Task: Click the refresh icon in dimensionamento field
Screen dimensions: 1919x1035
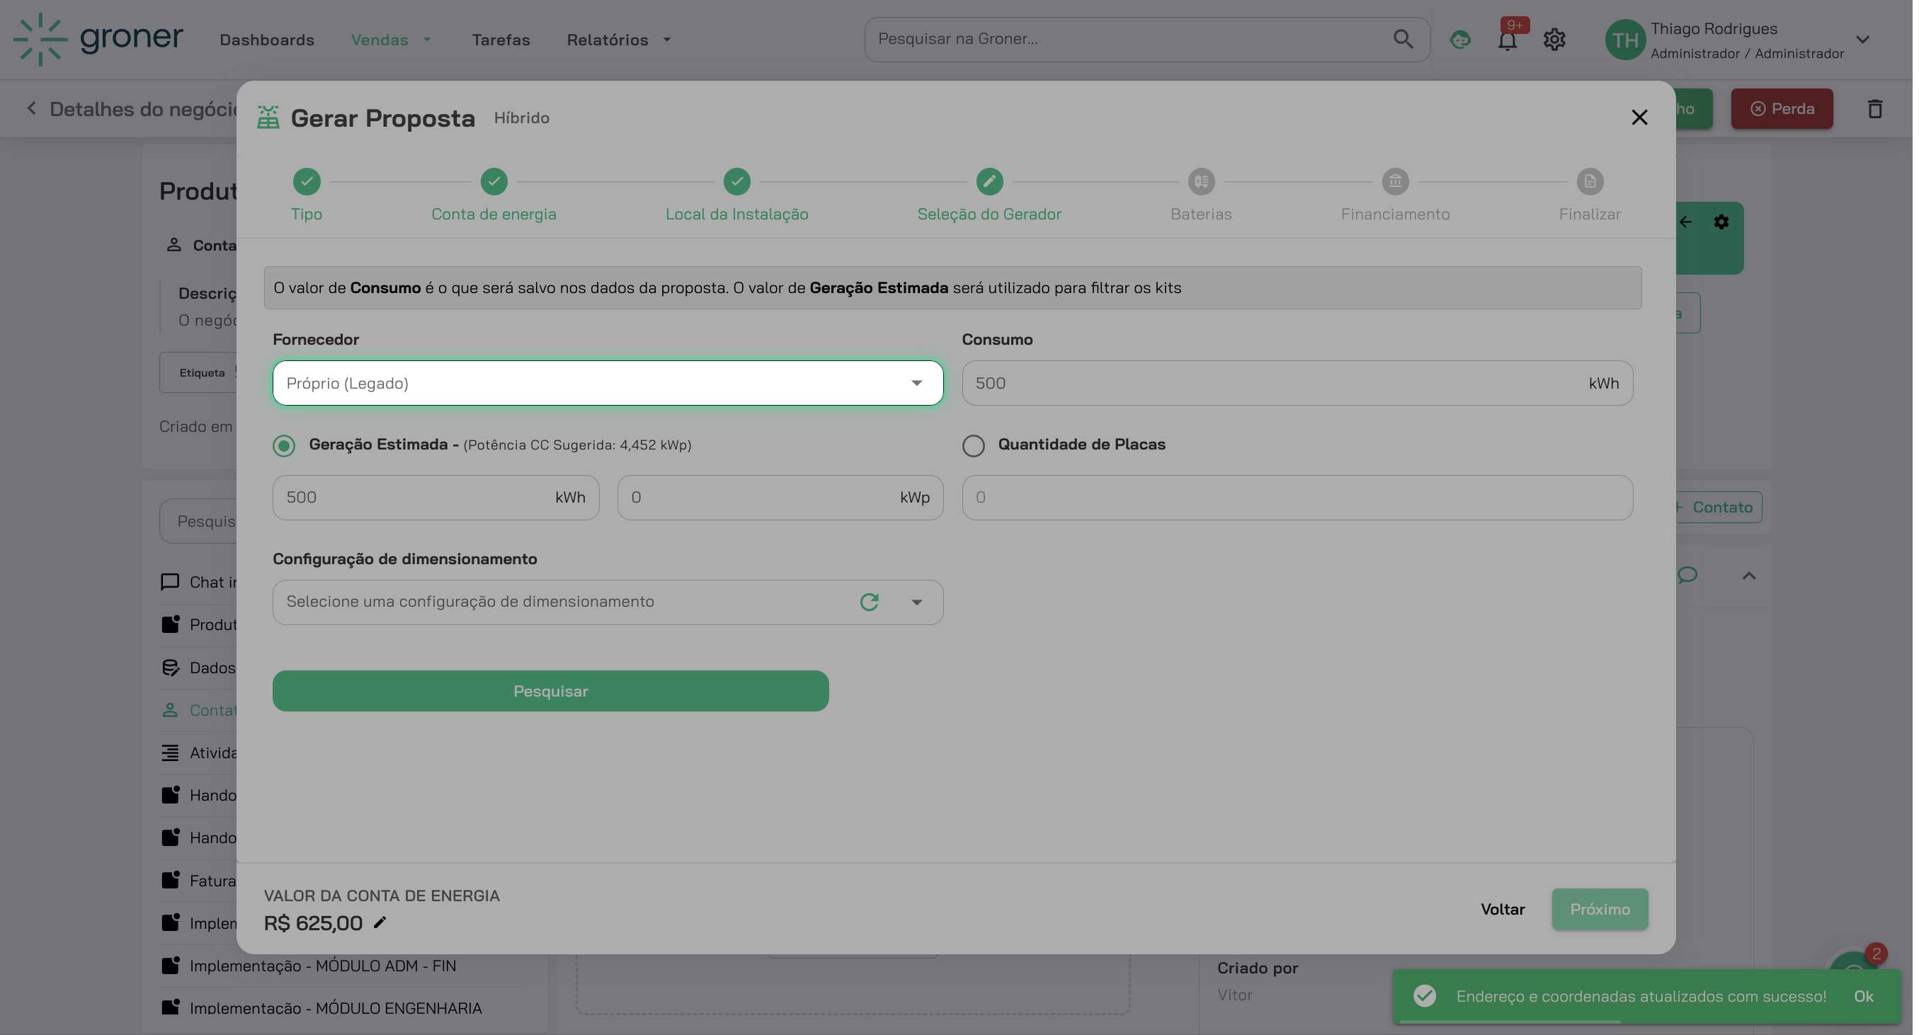Action: pos(871,603)
